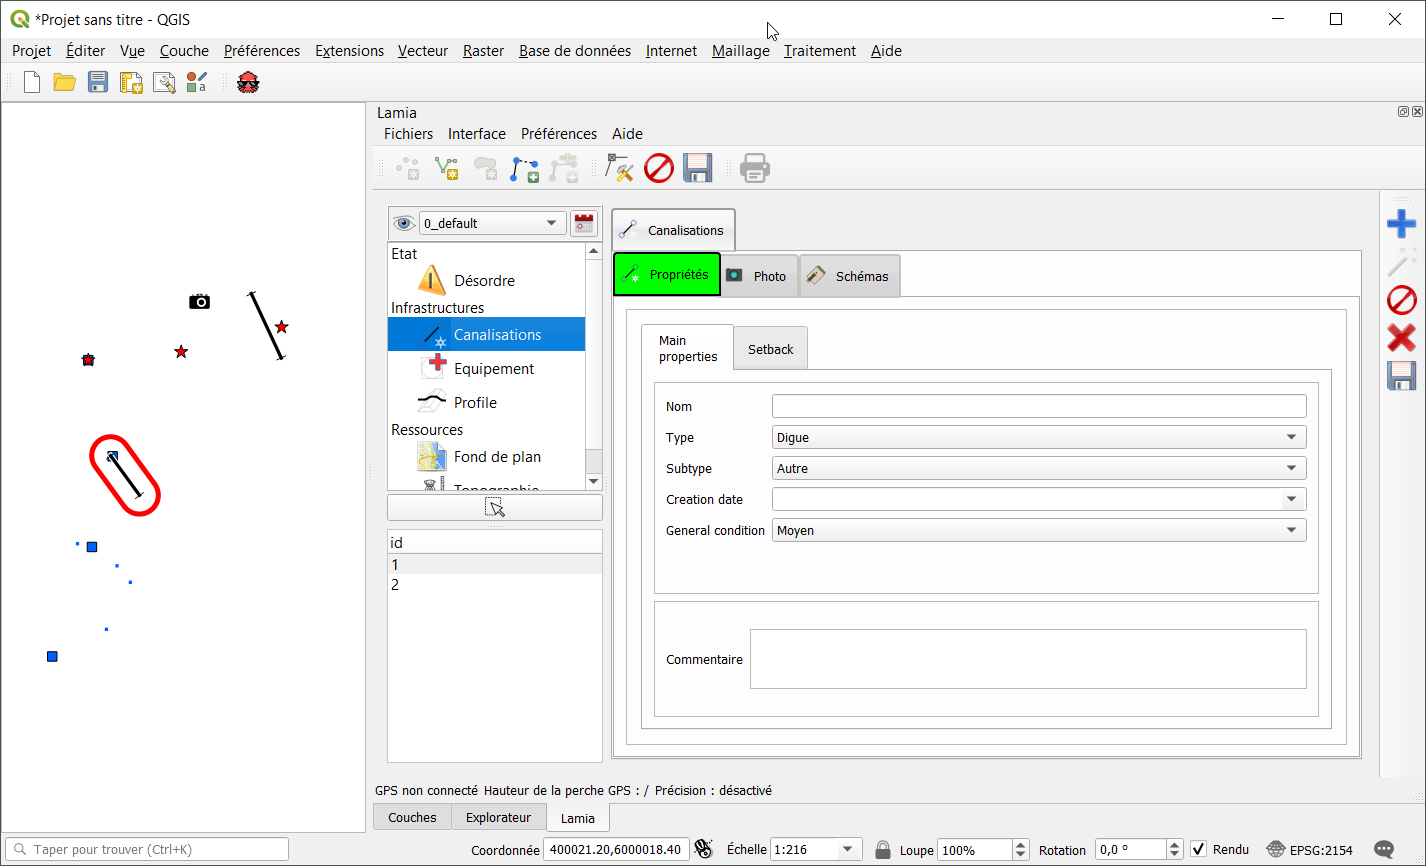Open the Setback tab
This screenshot has width=1426, height=866.
pos(771,349)
